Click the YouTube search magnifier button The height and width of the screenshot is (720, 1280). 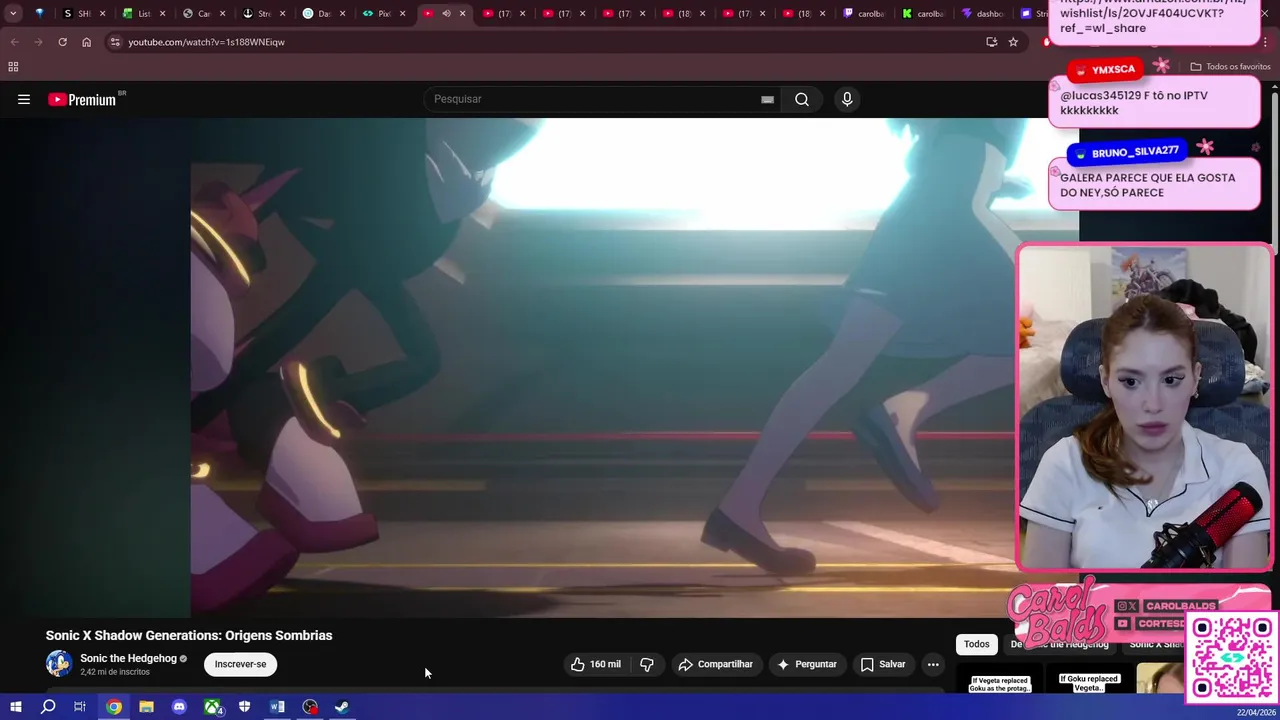(802, 99)
